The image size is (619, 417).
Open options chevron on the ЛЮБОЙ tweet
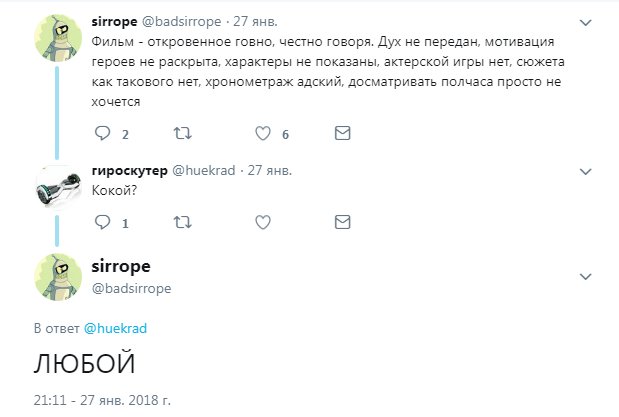click(x=585, y=273)
